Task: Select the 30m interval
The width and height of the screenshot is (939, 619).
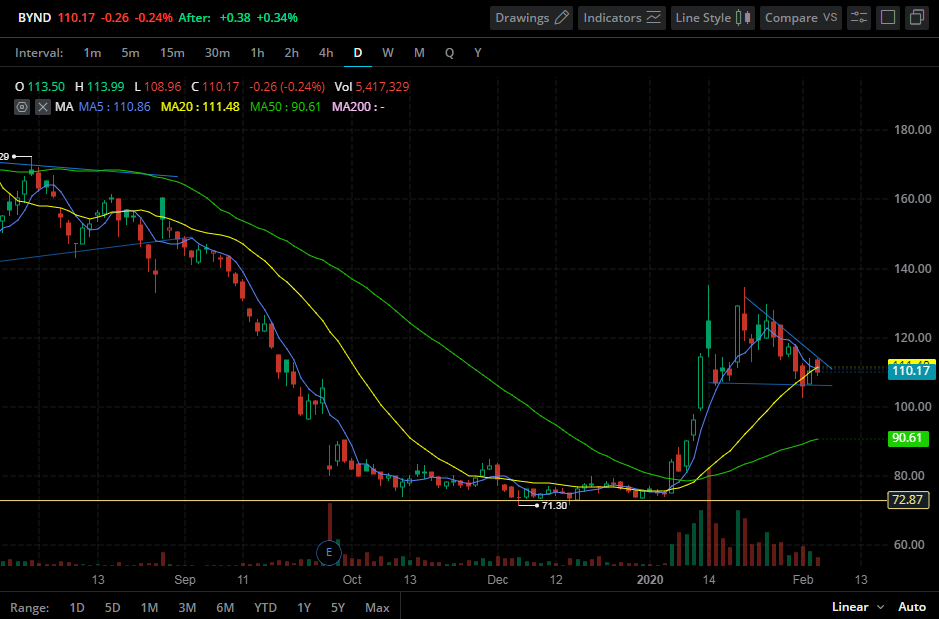Action: [217, 53]
